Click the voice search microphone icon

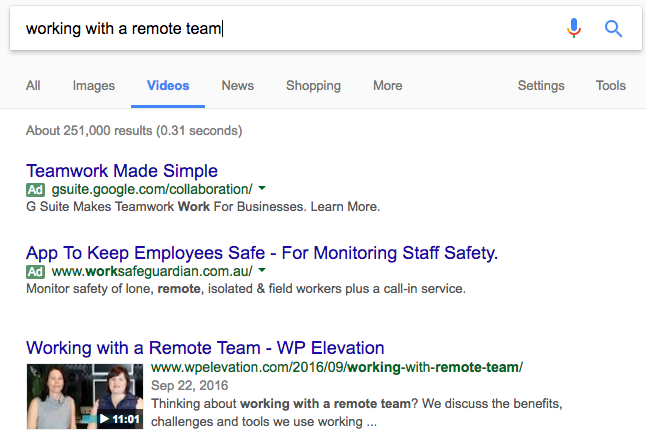pos(573,28)
